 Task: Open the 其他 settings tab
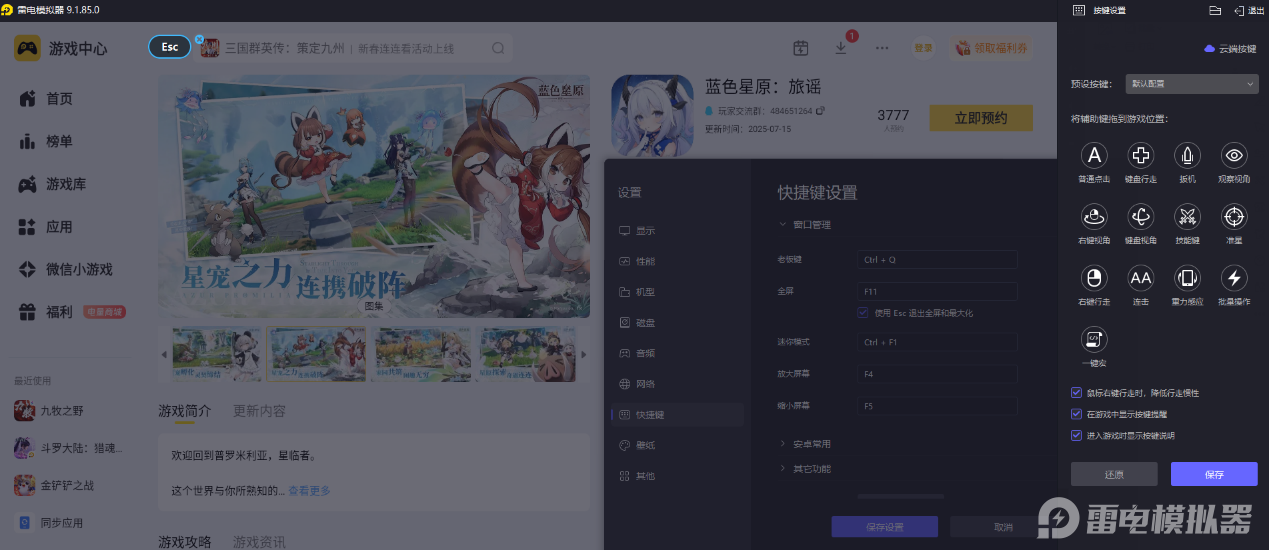677,476
